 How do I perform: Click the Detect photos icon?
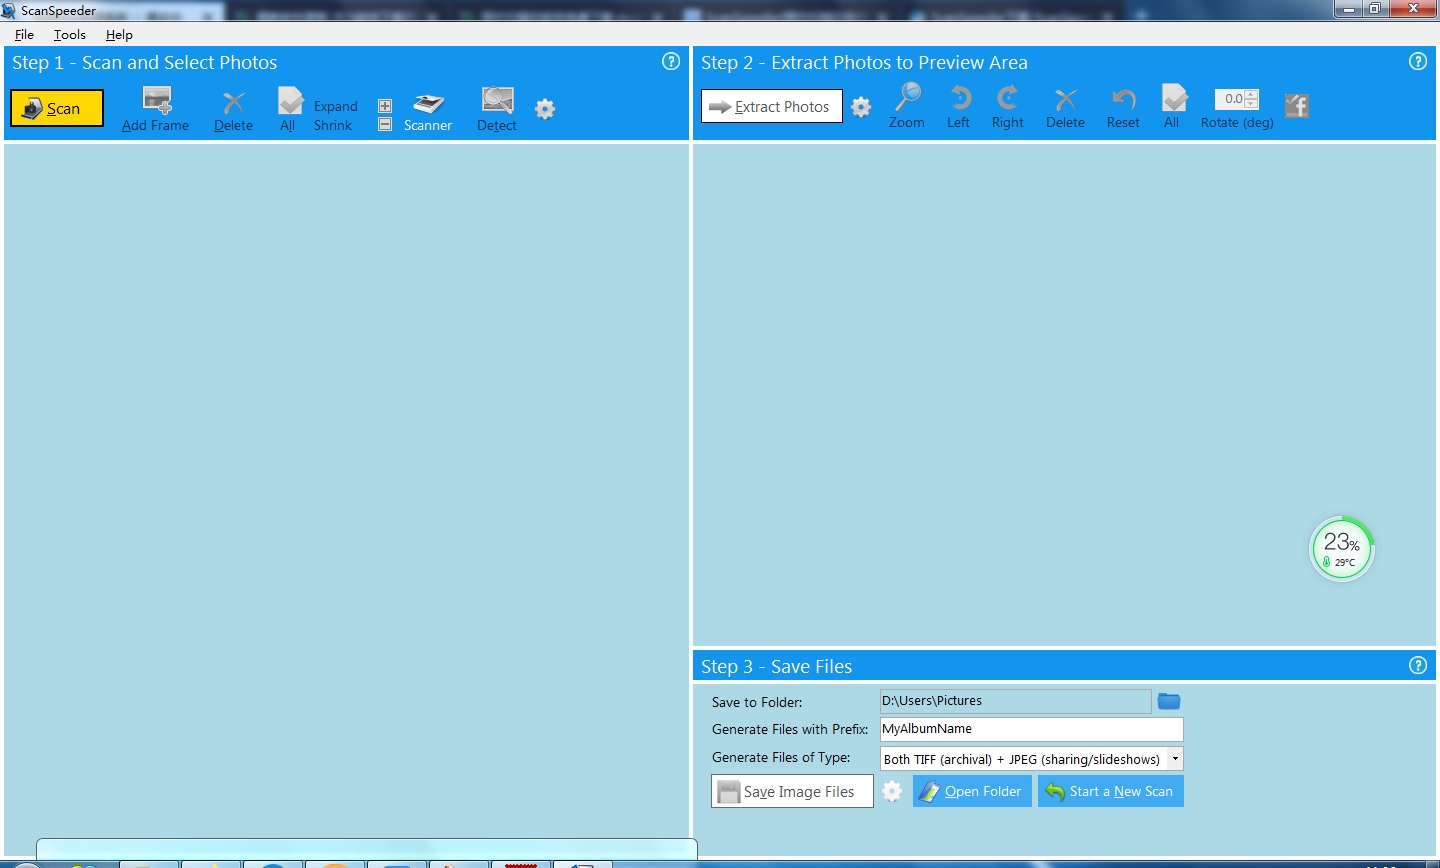pyautogui.click(x=497, y=109)
